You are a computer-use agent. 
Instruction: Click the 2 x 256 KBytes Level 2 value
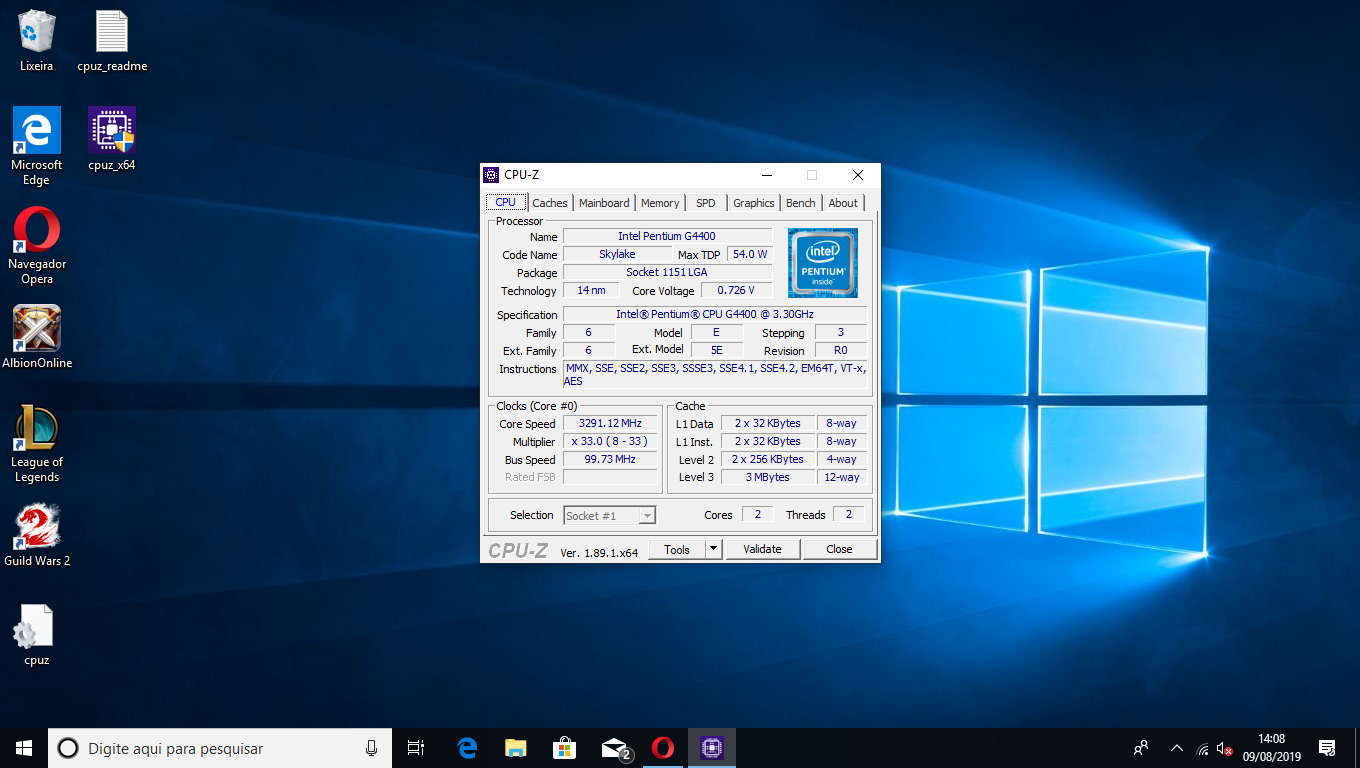coord(767,459)
